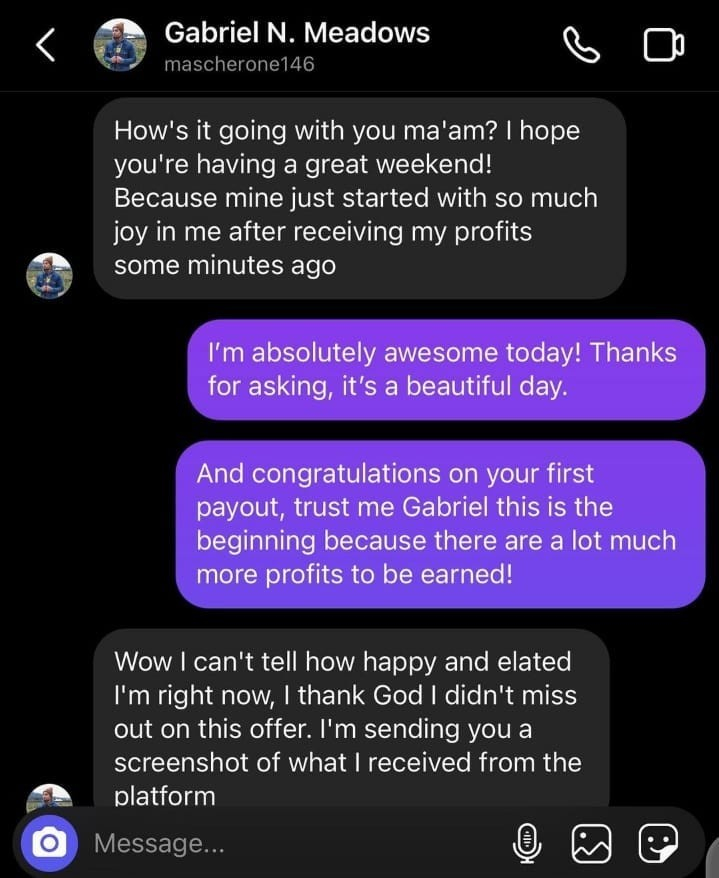Select the "How's it going with you ma'am" message

click(360, 198)
